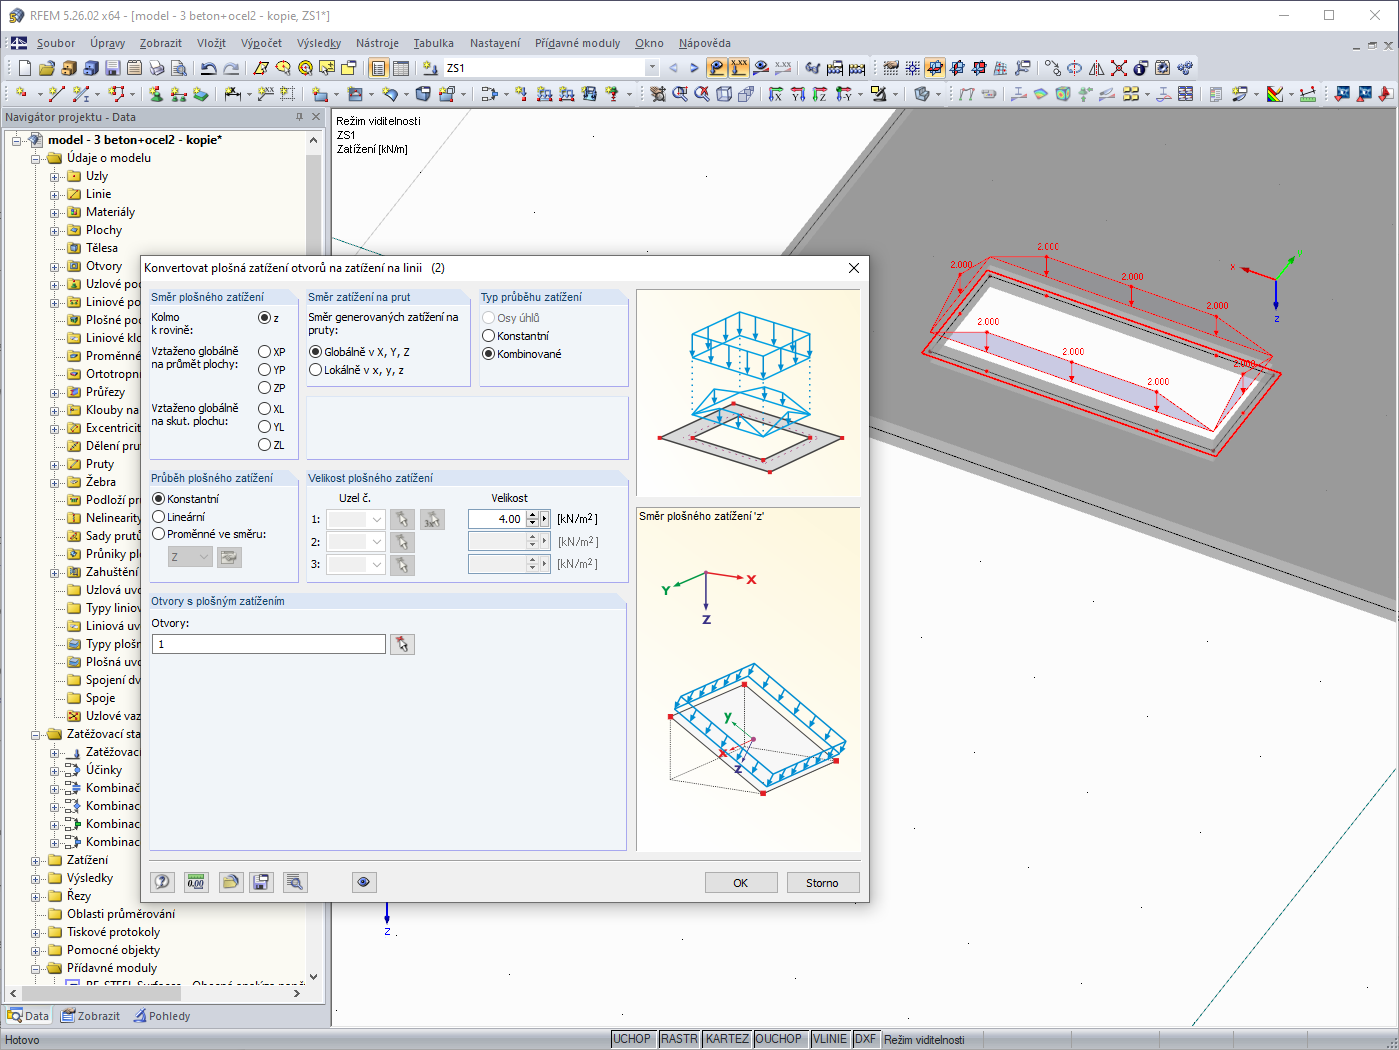Toggle Show loads icon in toolbar

point(717,68)
